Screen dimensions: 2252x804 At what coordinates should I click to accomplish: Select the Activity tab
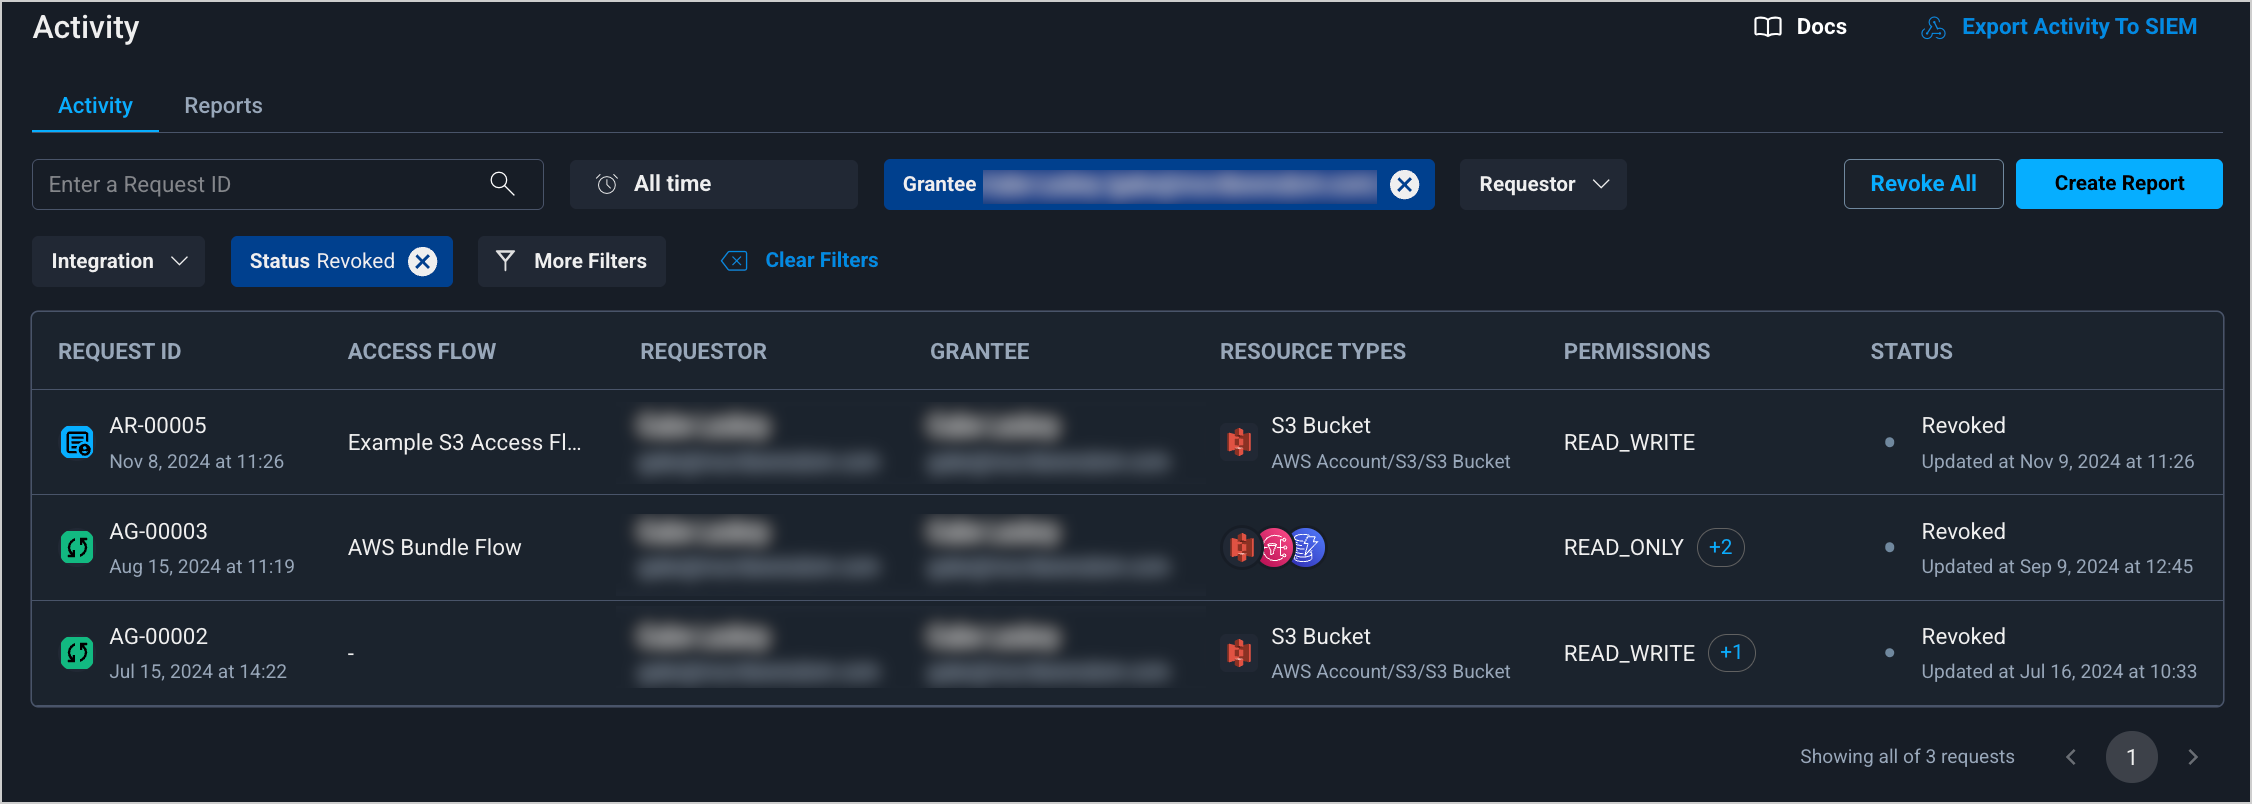95,106
